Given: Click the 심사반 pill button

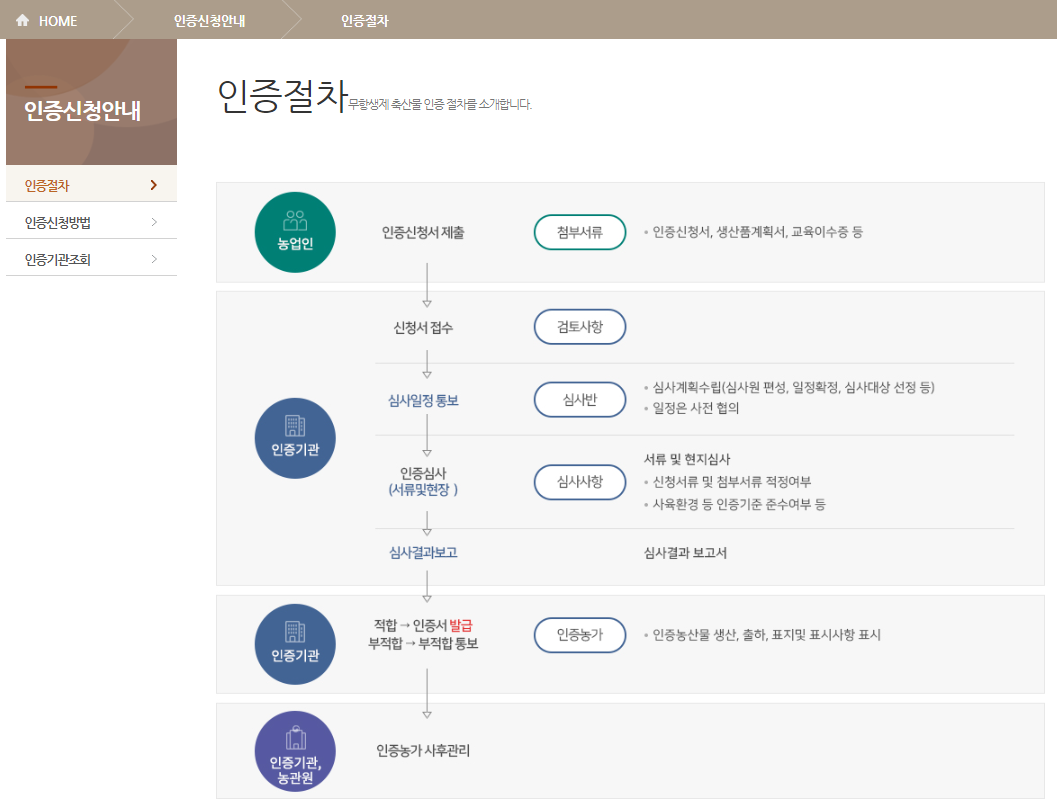Looking at the screenshot, I should [x=580, y=400].
